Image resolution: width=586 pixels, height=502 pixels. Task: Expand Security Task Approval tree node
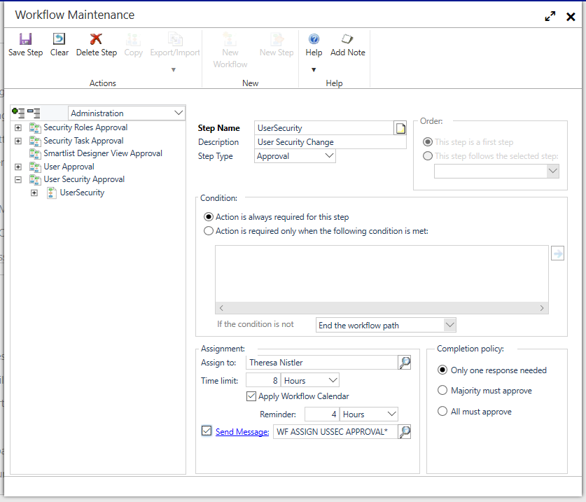(x=18, y=141)
